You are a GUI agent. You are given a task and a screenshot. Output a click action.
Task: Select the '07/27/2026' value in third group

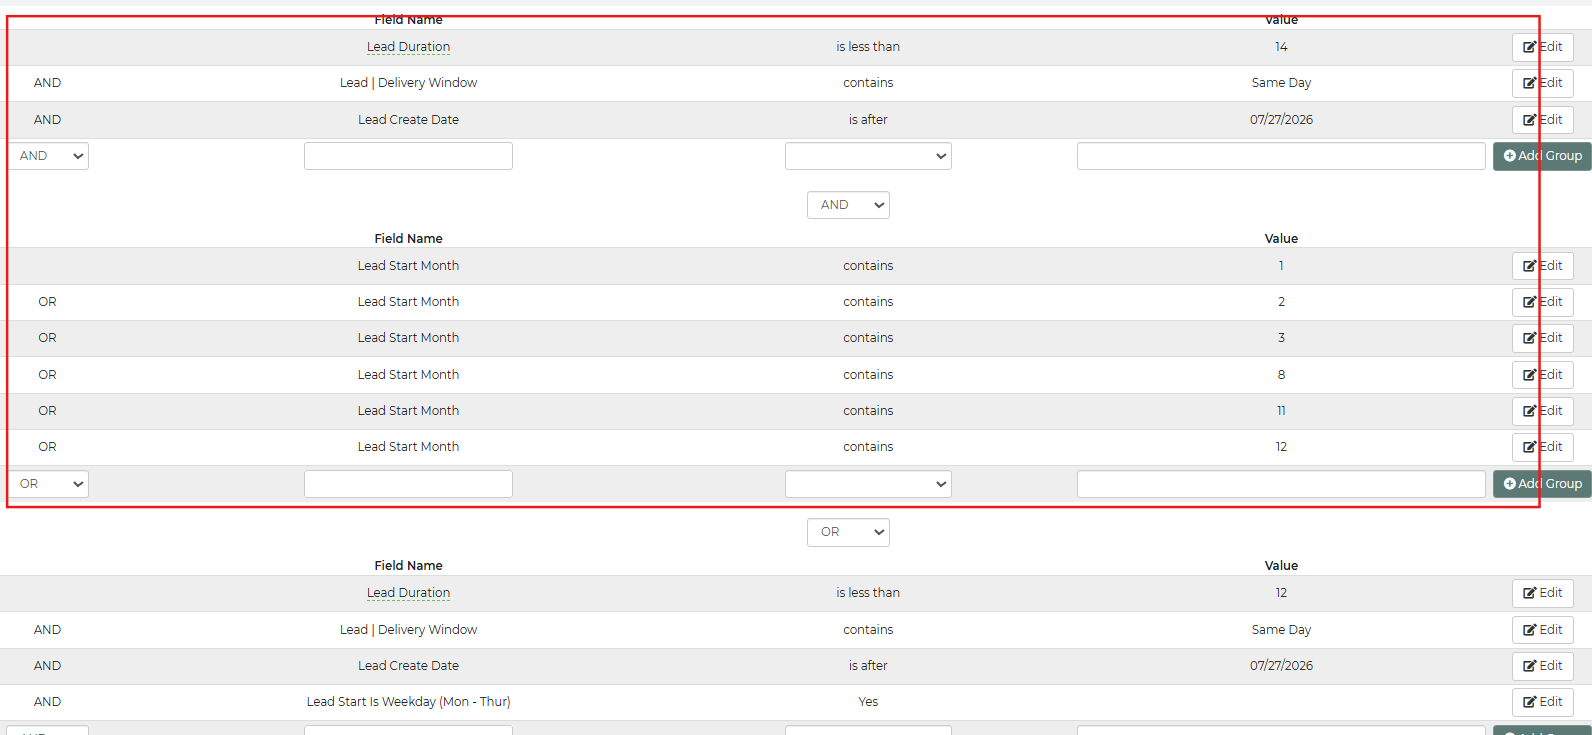pos(1281,666)
